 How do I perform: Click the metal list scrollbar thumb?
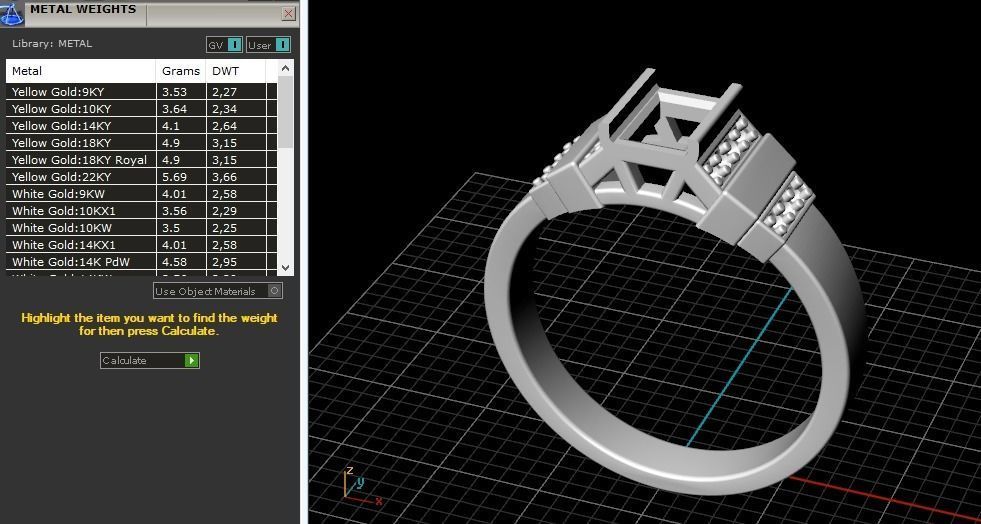tap(285, 111)
